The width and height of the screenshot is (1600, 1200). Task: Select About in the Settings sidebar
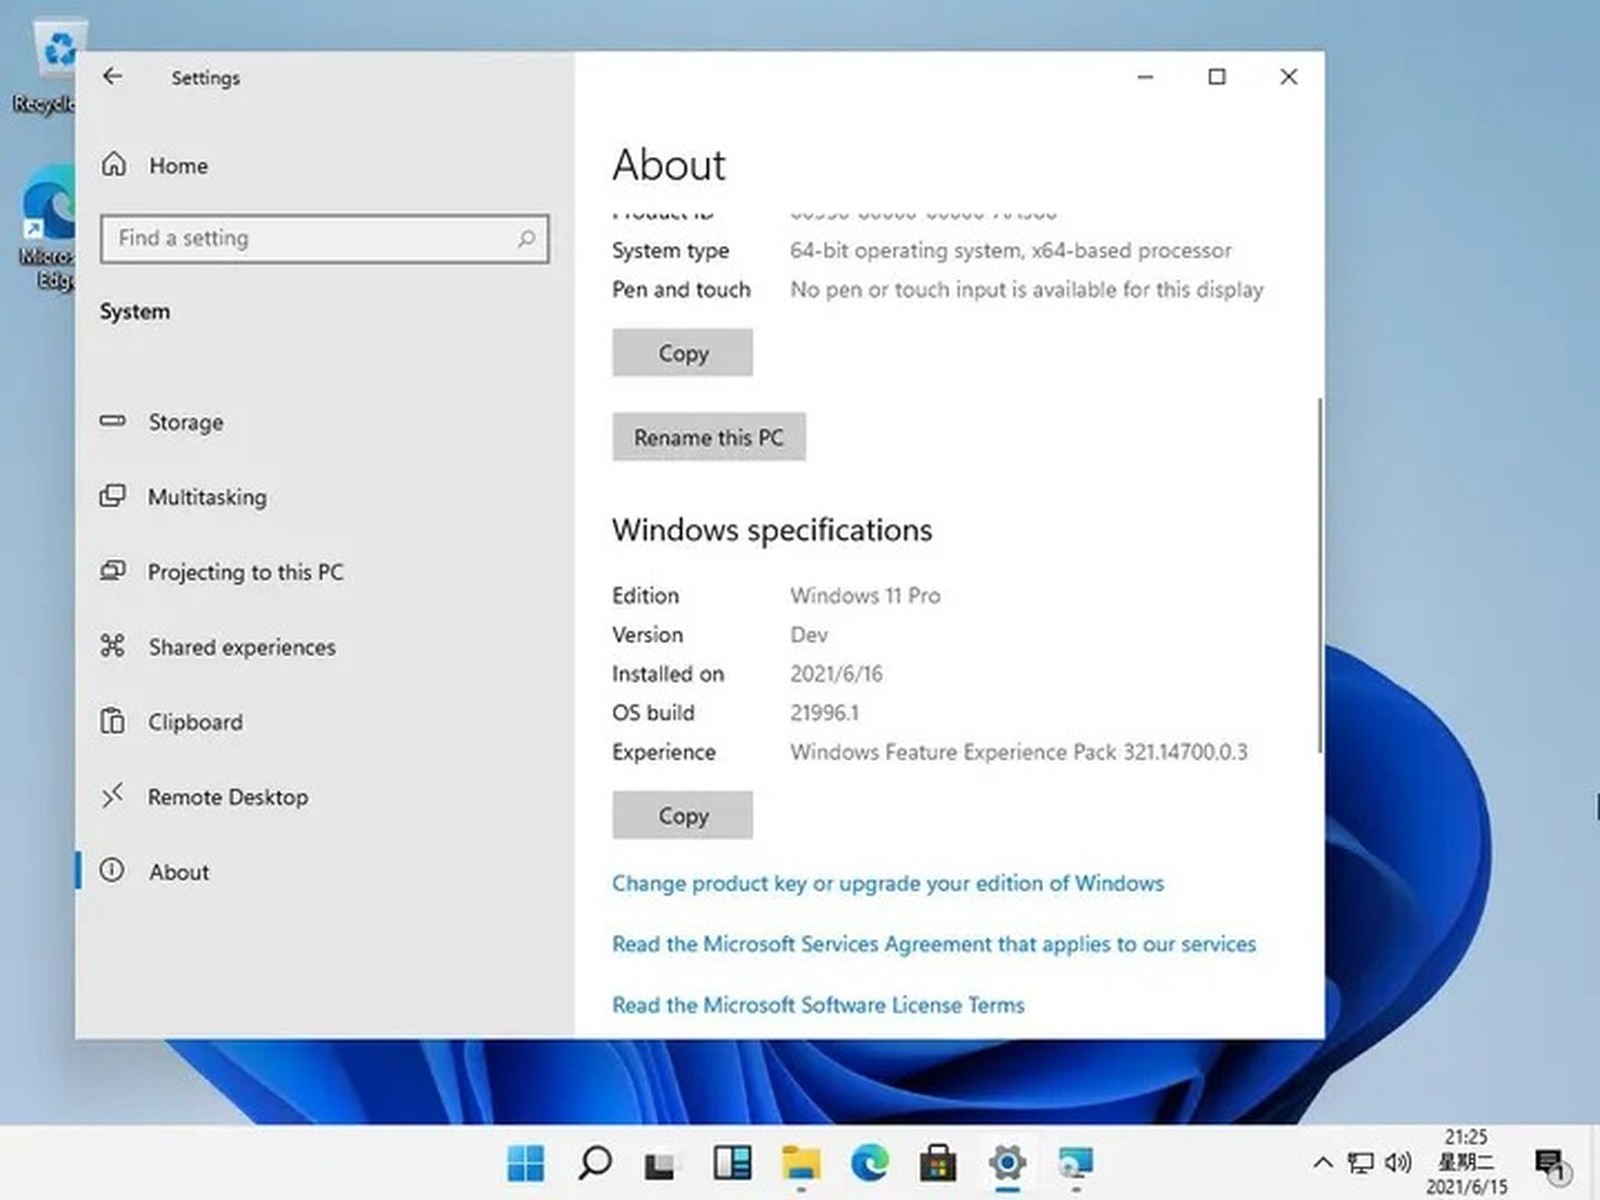click(179, 871)
